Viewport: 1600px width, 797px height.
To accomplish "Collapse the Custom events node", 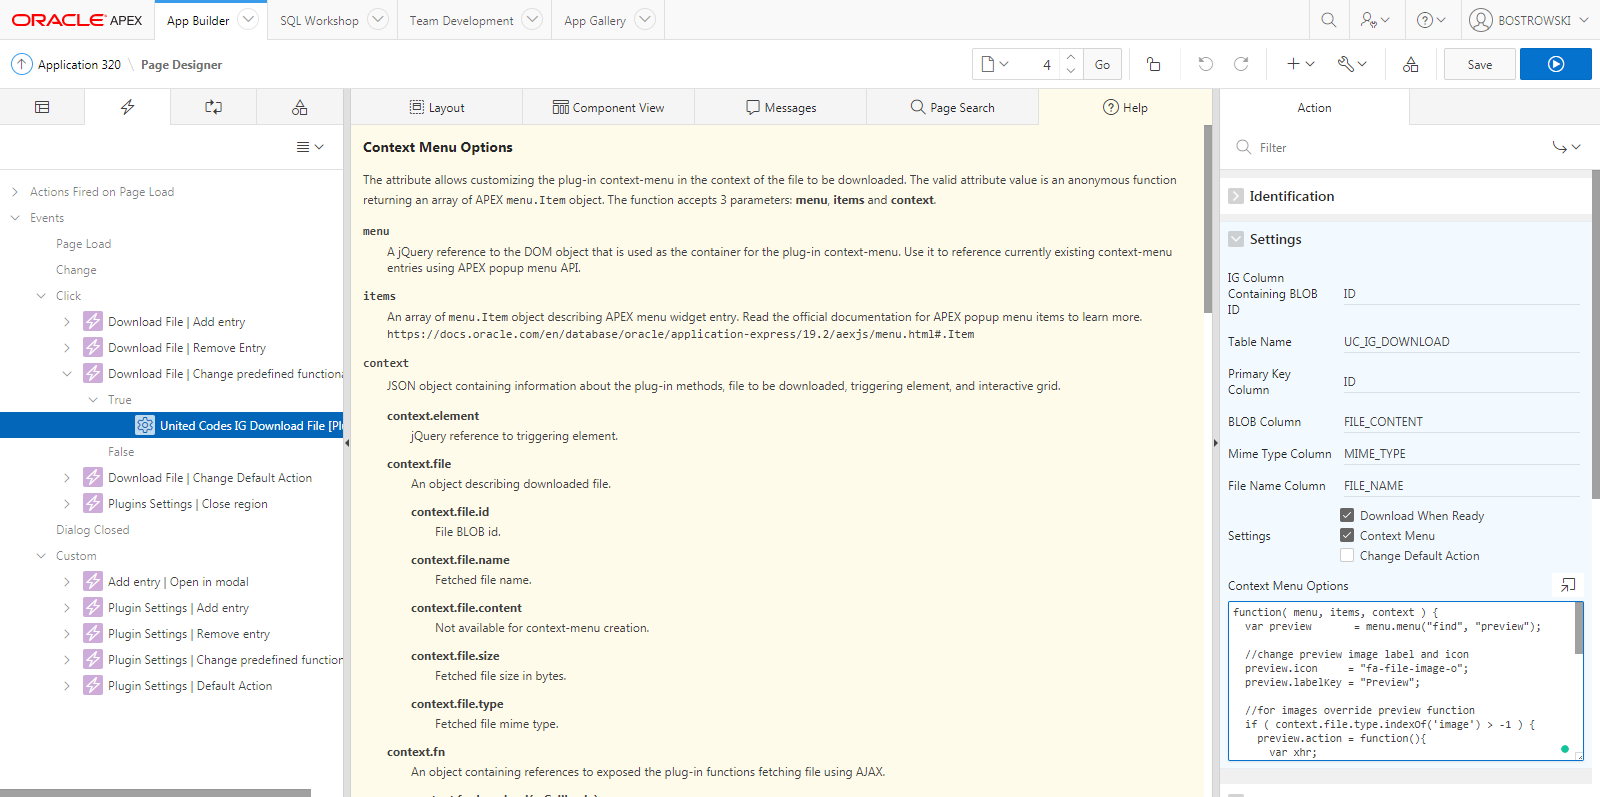I will 41,555.
